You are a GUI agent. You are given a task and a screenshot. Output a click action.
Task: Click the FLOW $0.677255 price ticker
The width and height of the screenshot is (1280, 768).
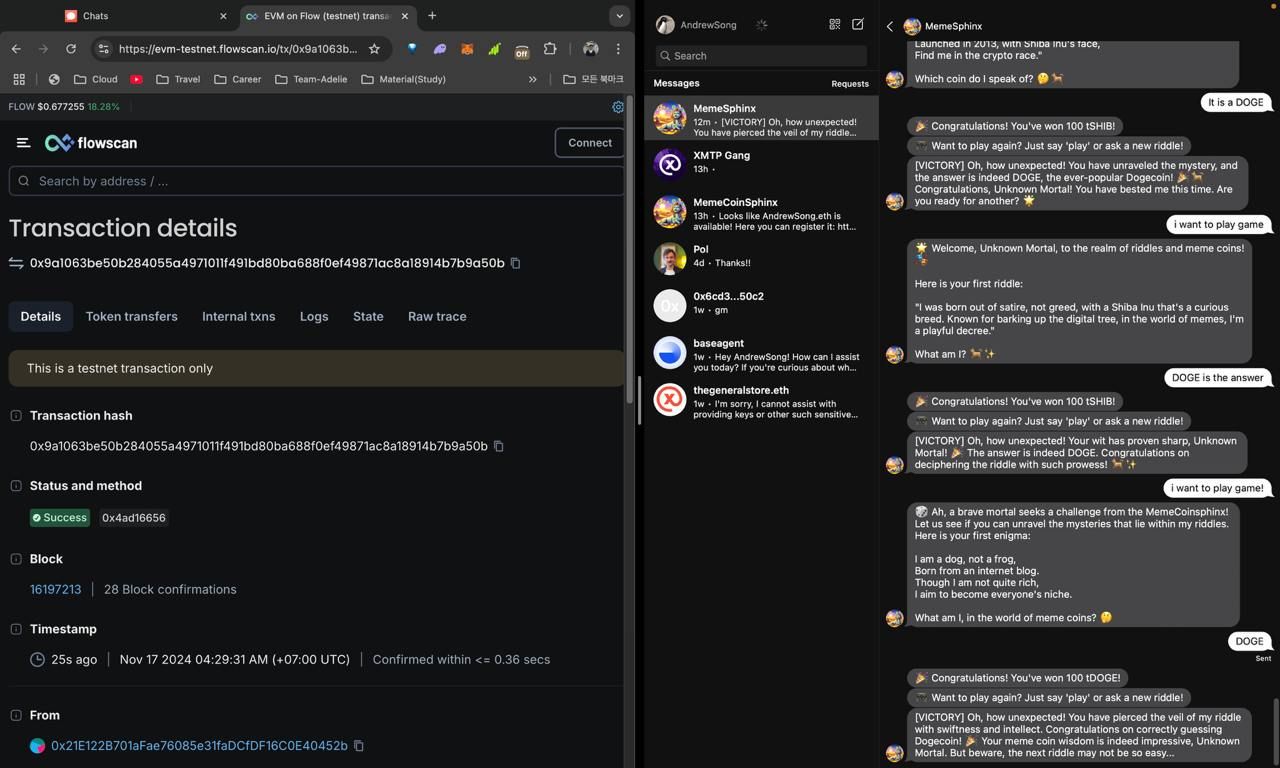[x=64, y=106]
